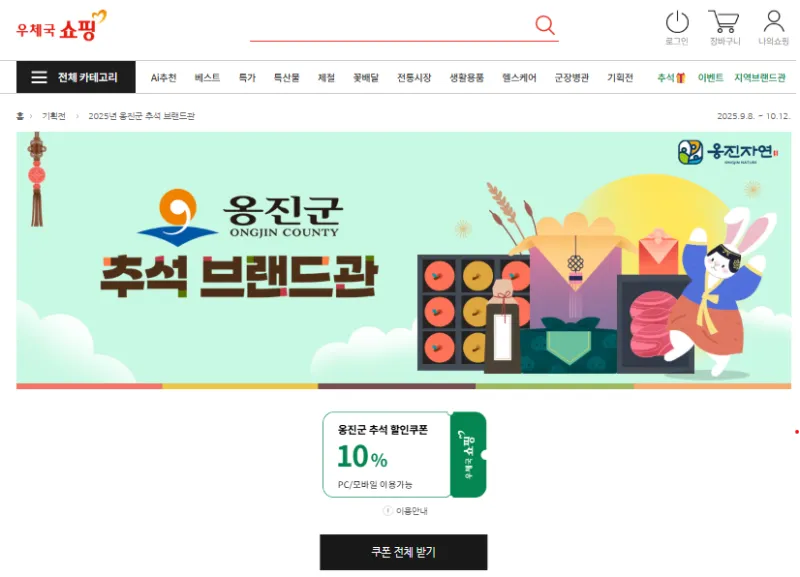Click the magnifier search icon
Screen dimensions: 800x577
[x=544, y=24]
